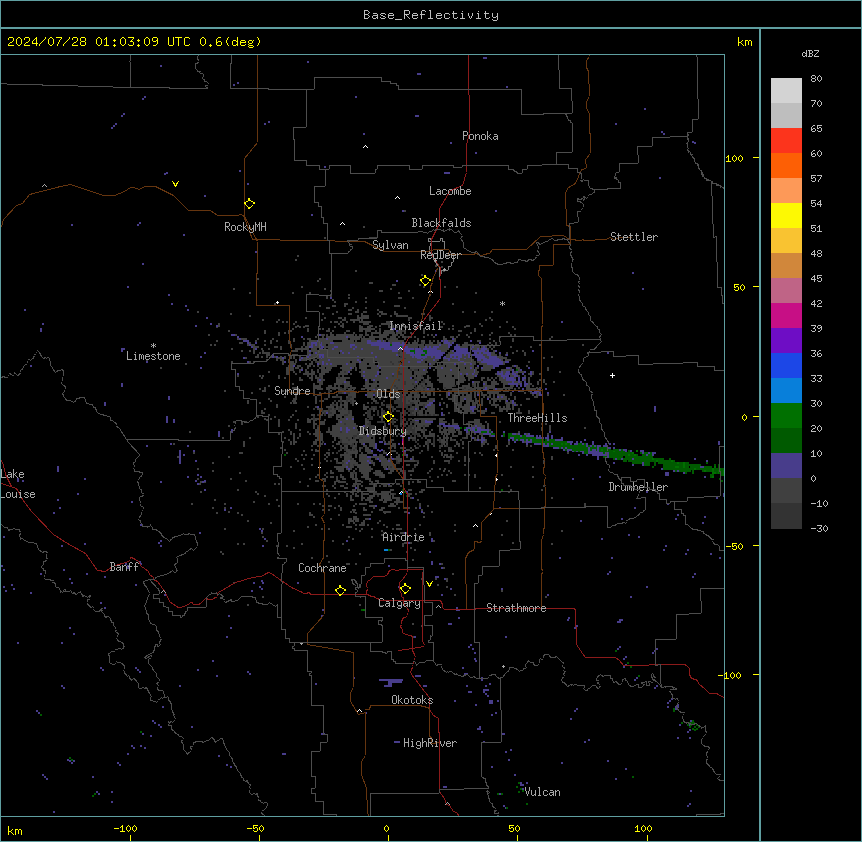
Task: Select the Calgary city label
Action: tap(399, 603)
